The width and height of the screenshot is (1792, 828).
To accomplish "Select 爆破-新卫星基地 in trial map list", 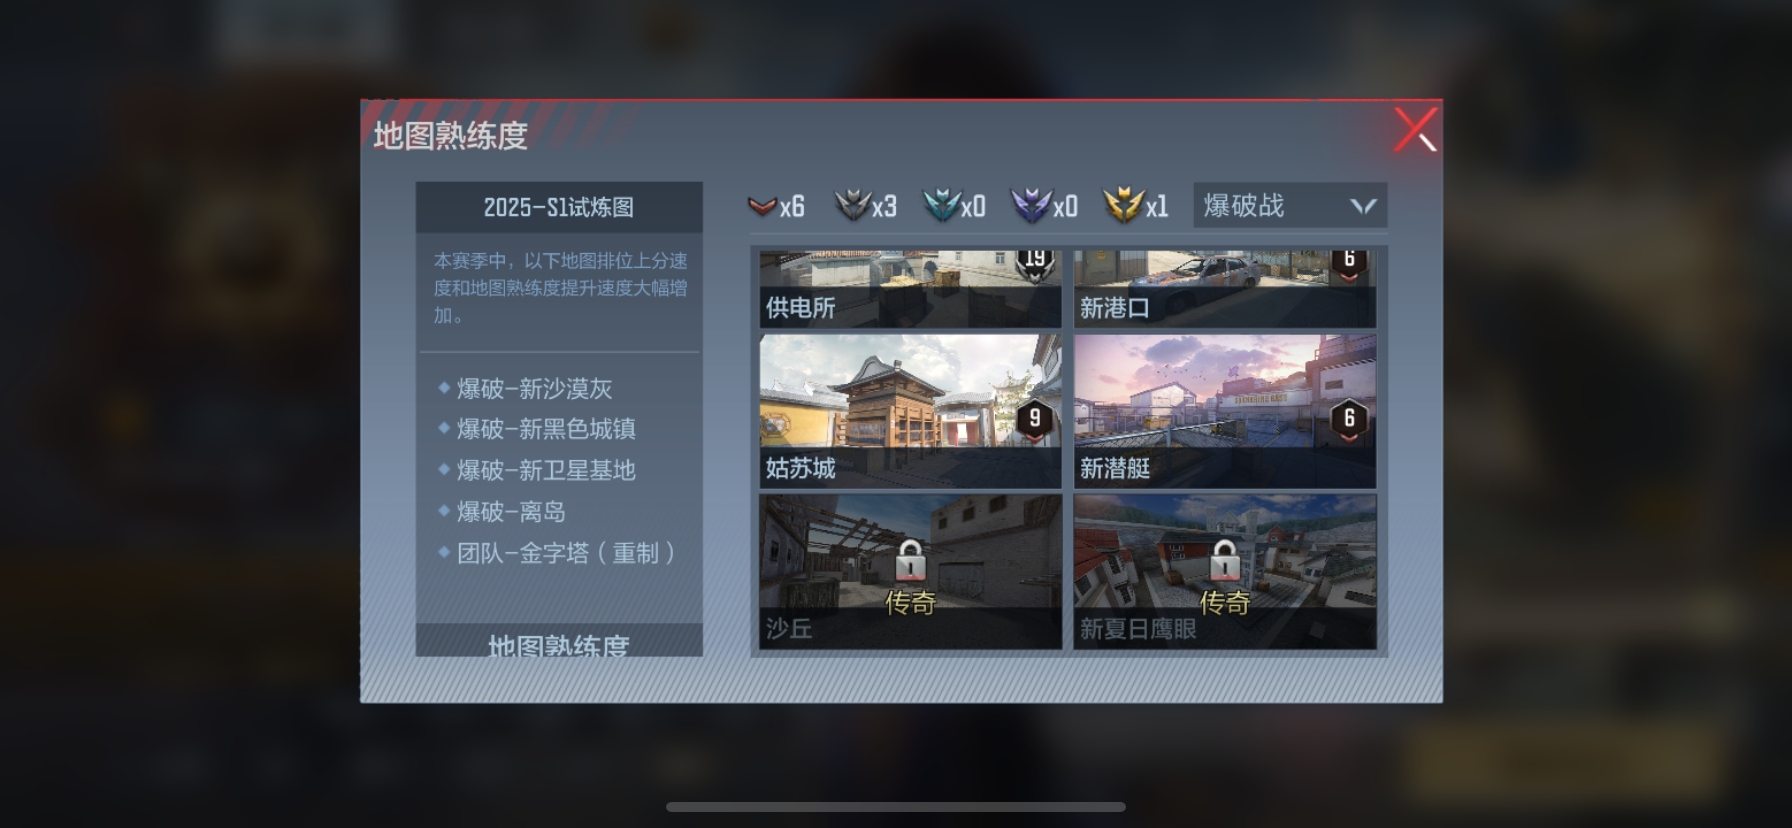I will [546, 470].
